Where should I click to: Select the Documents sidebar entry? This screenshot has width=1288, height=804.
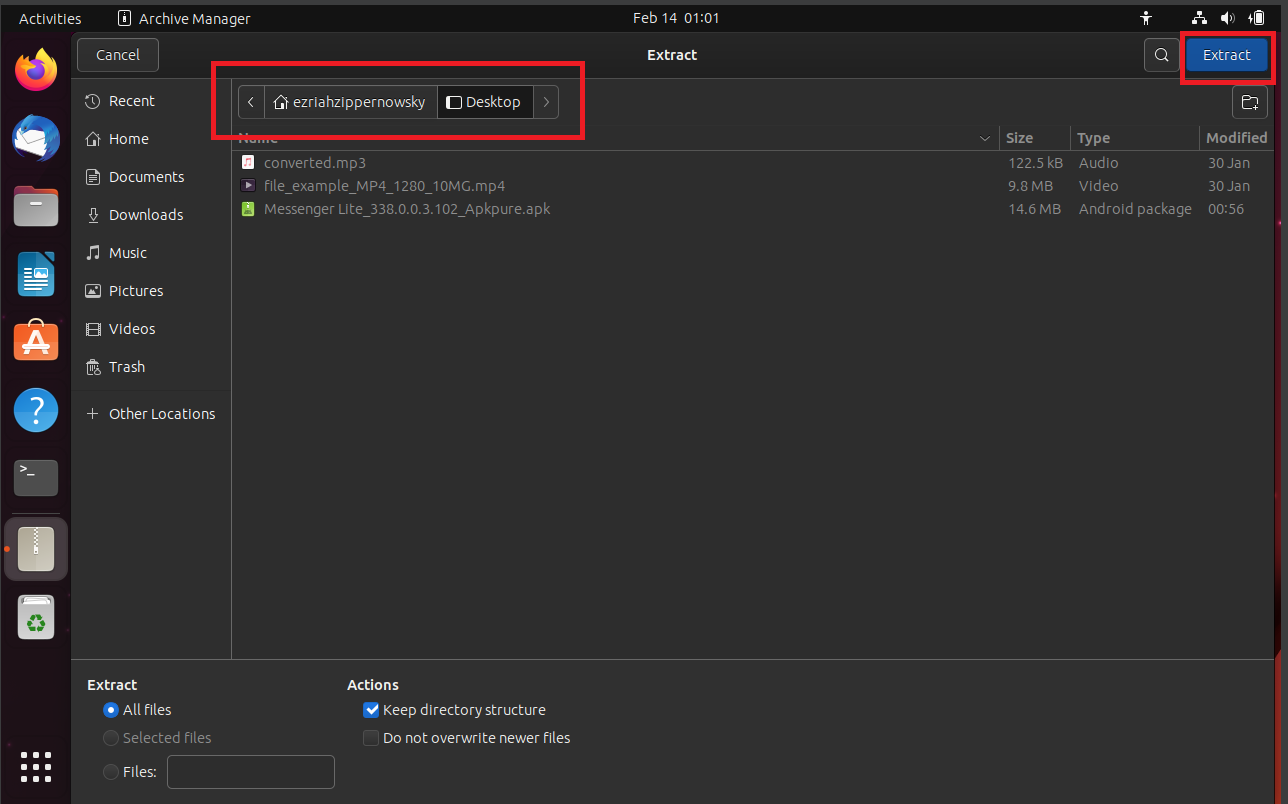(x=146, y=176)
